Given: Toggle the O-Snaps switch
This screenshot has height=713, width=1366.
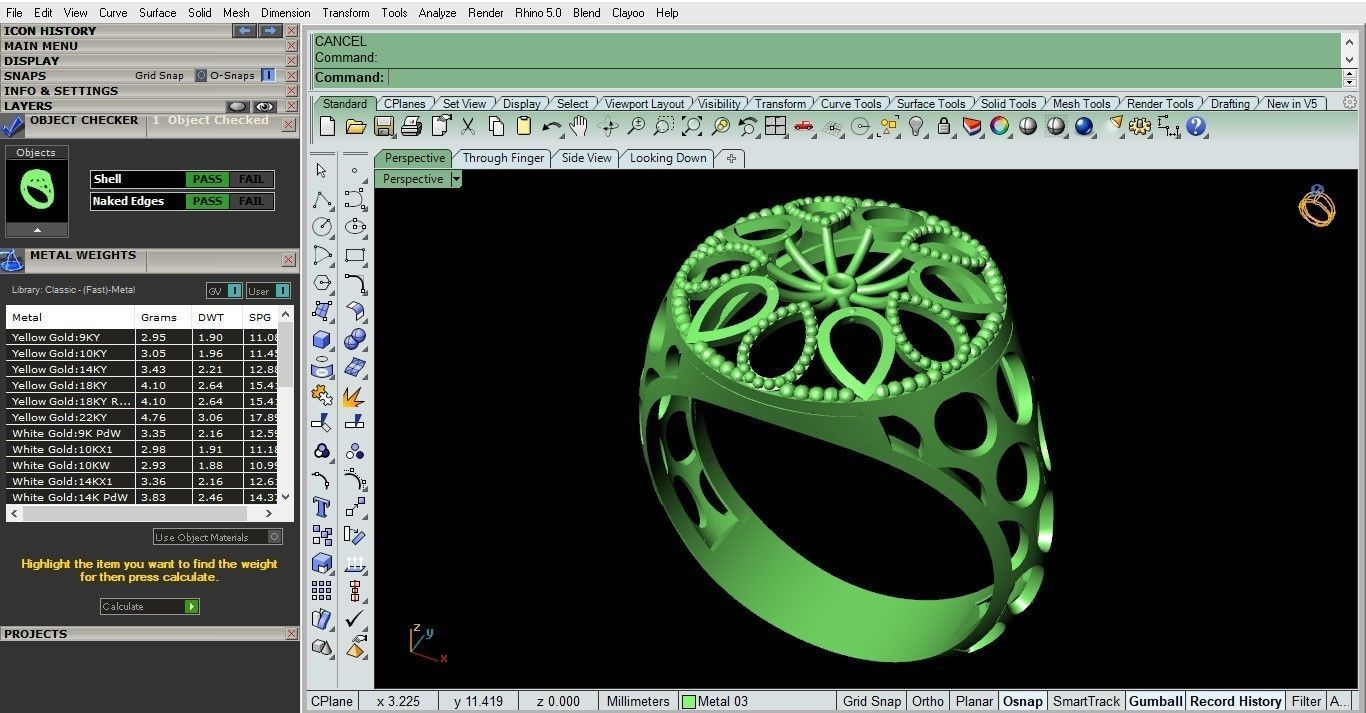Looking at the screenshot, I should coord(267,75).
